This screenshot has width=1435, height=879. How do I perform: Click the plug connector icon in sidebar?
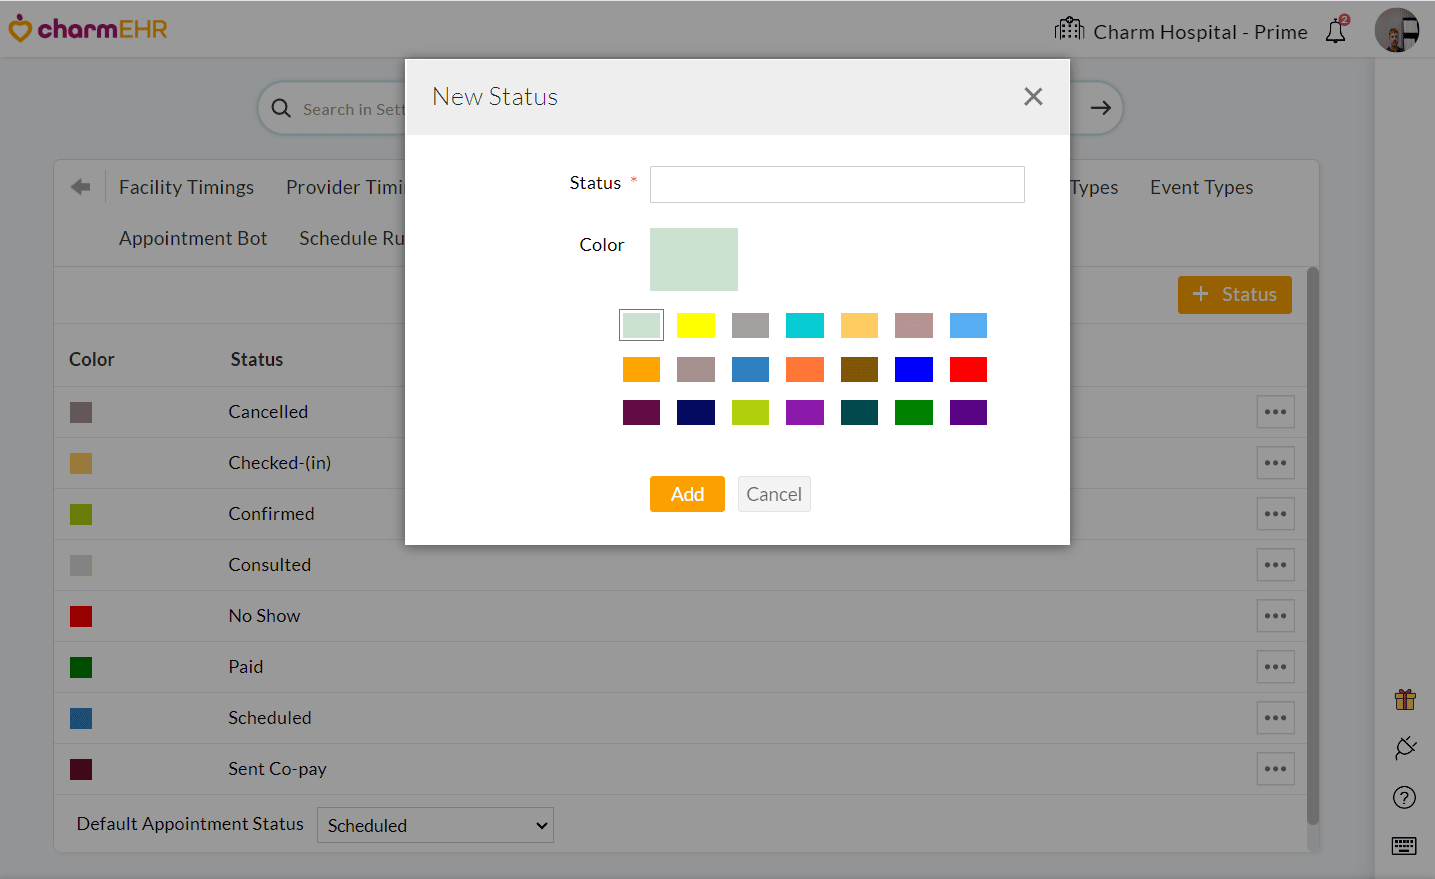pos(1405,748)
